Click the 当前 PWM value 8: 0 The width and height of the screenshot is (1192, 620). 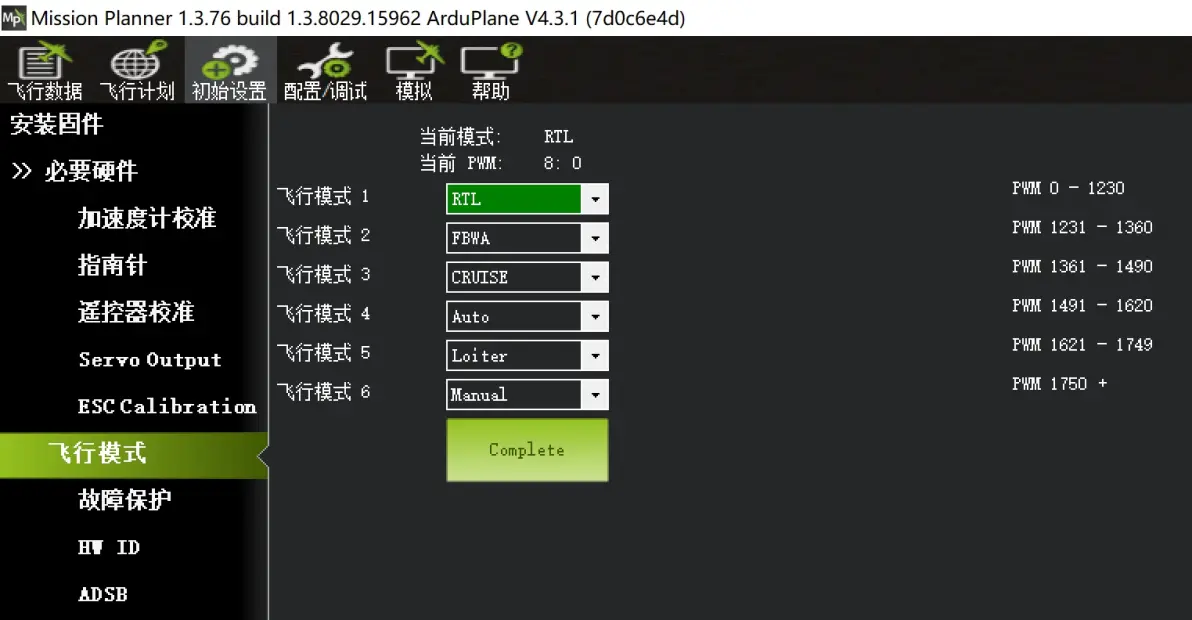pos(563,163)
